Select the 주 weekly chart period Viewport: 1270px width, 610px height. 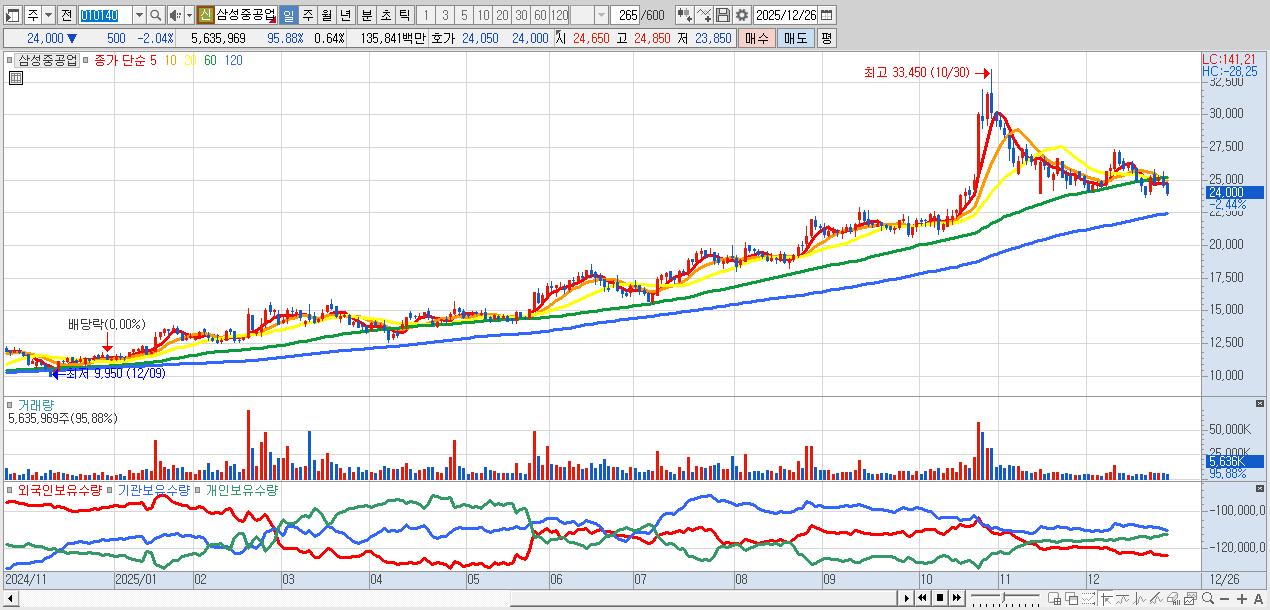point(307,15)
